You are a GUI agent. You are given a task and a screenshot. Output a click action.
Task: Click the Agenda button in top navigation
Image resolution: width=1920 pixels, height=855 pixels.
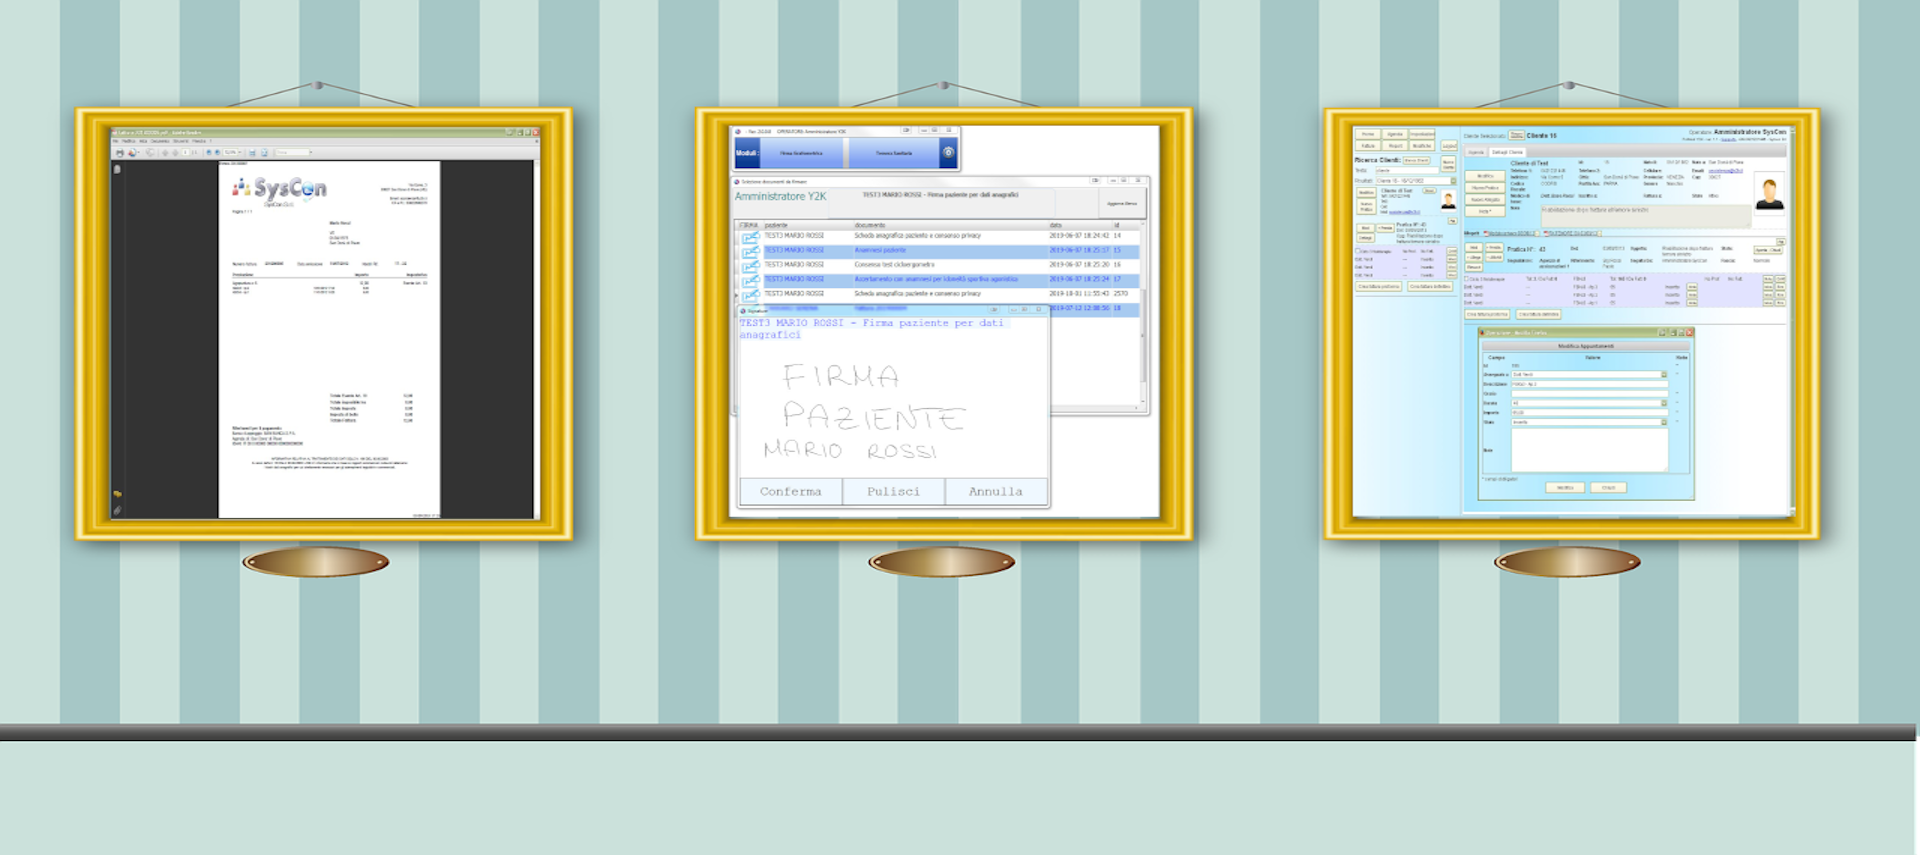point(1395,134)
